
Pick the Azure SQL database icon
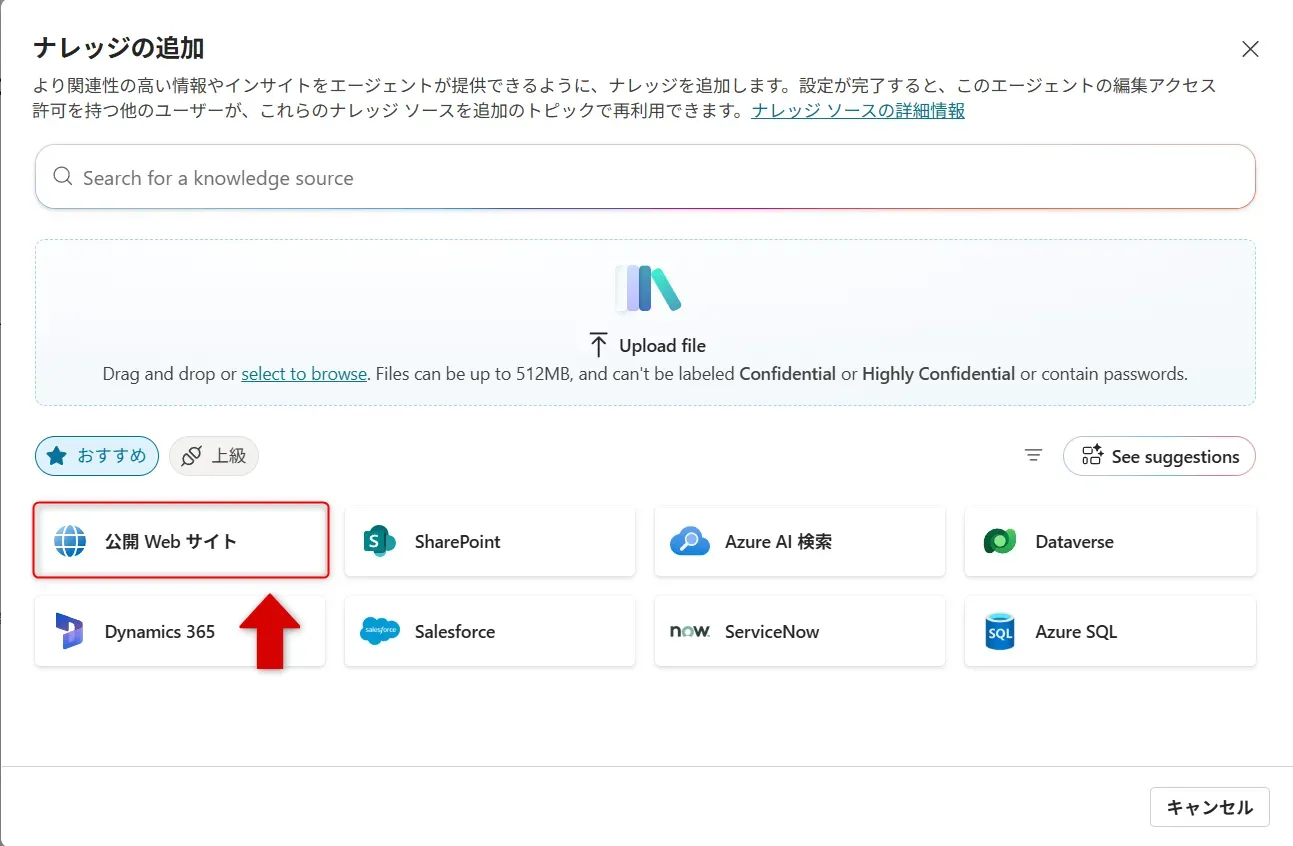click(1000, 631)
